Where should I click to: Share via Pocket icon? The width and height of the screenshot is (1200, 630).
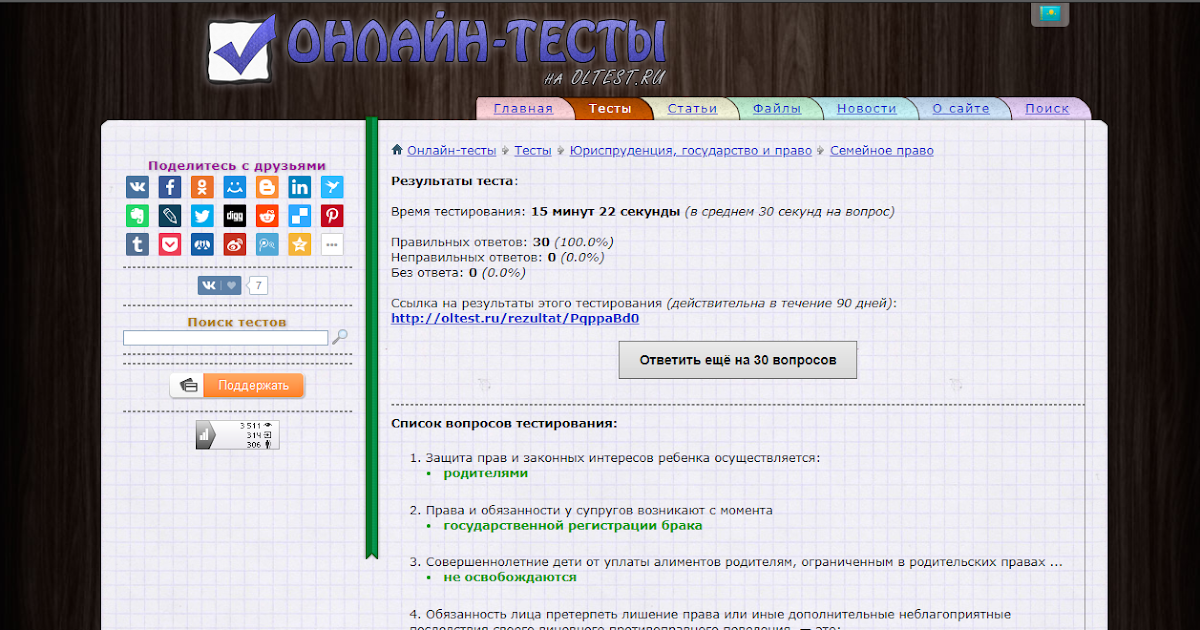click(170, 245)
